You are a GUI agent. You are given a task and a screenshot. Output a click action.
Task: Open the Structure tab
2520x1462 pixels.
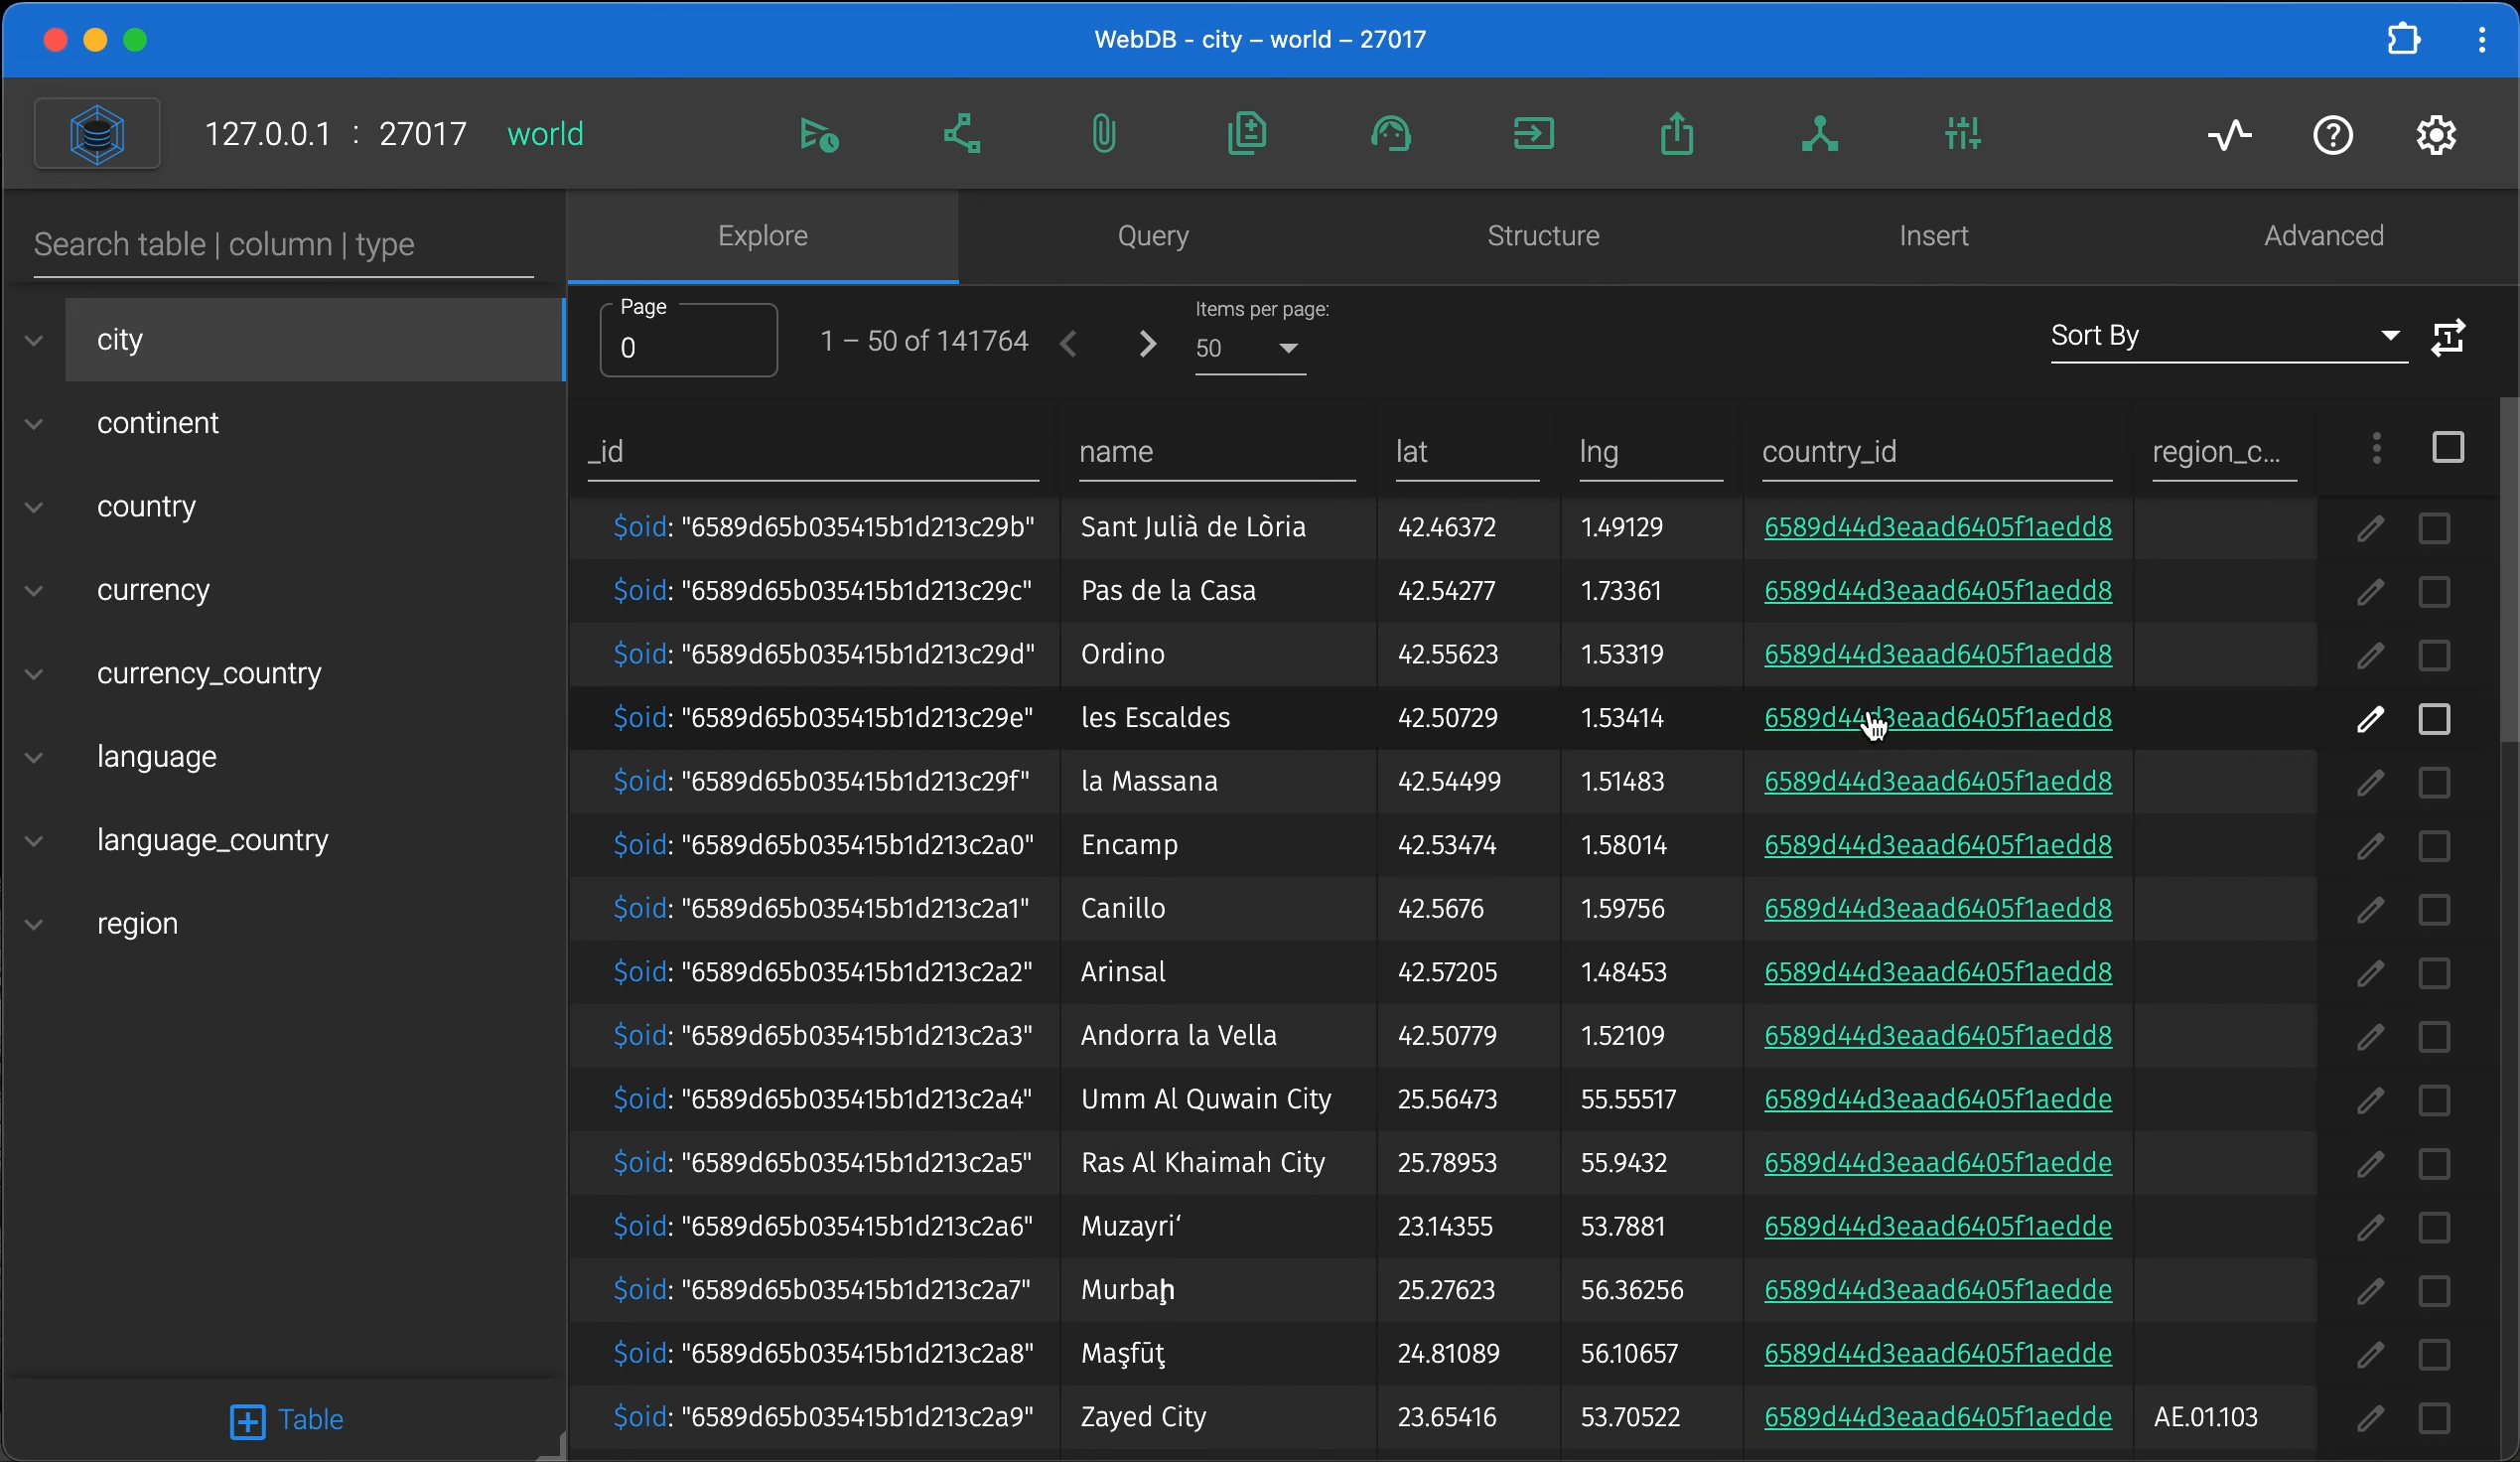point(1542,236)
